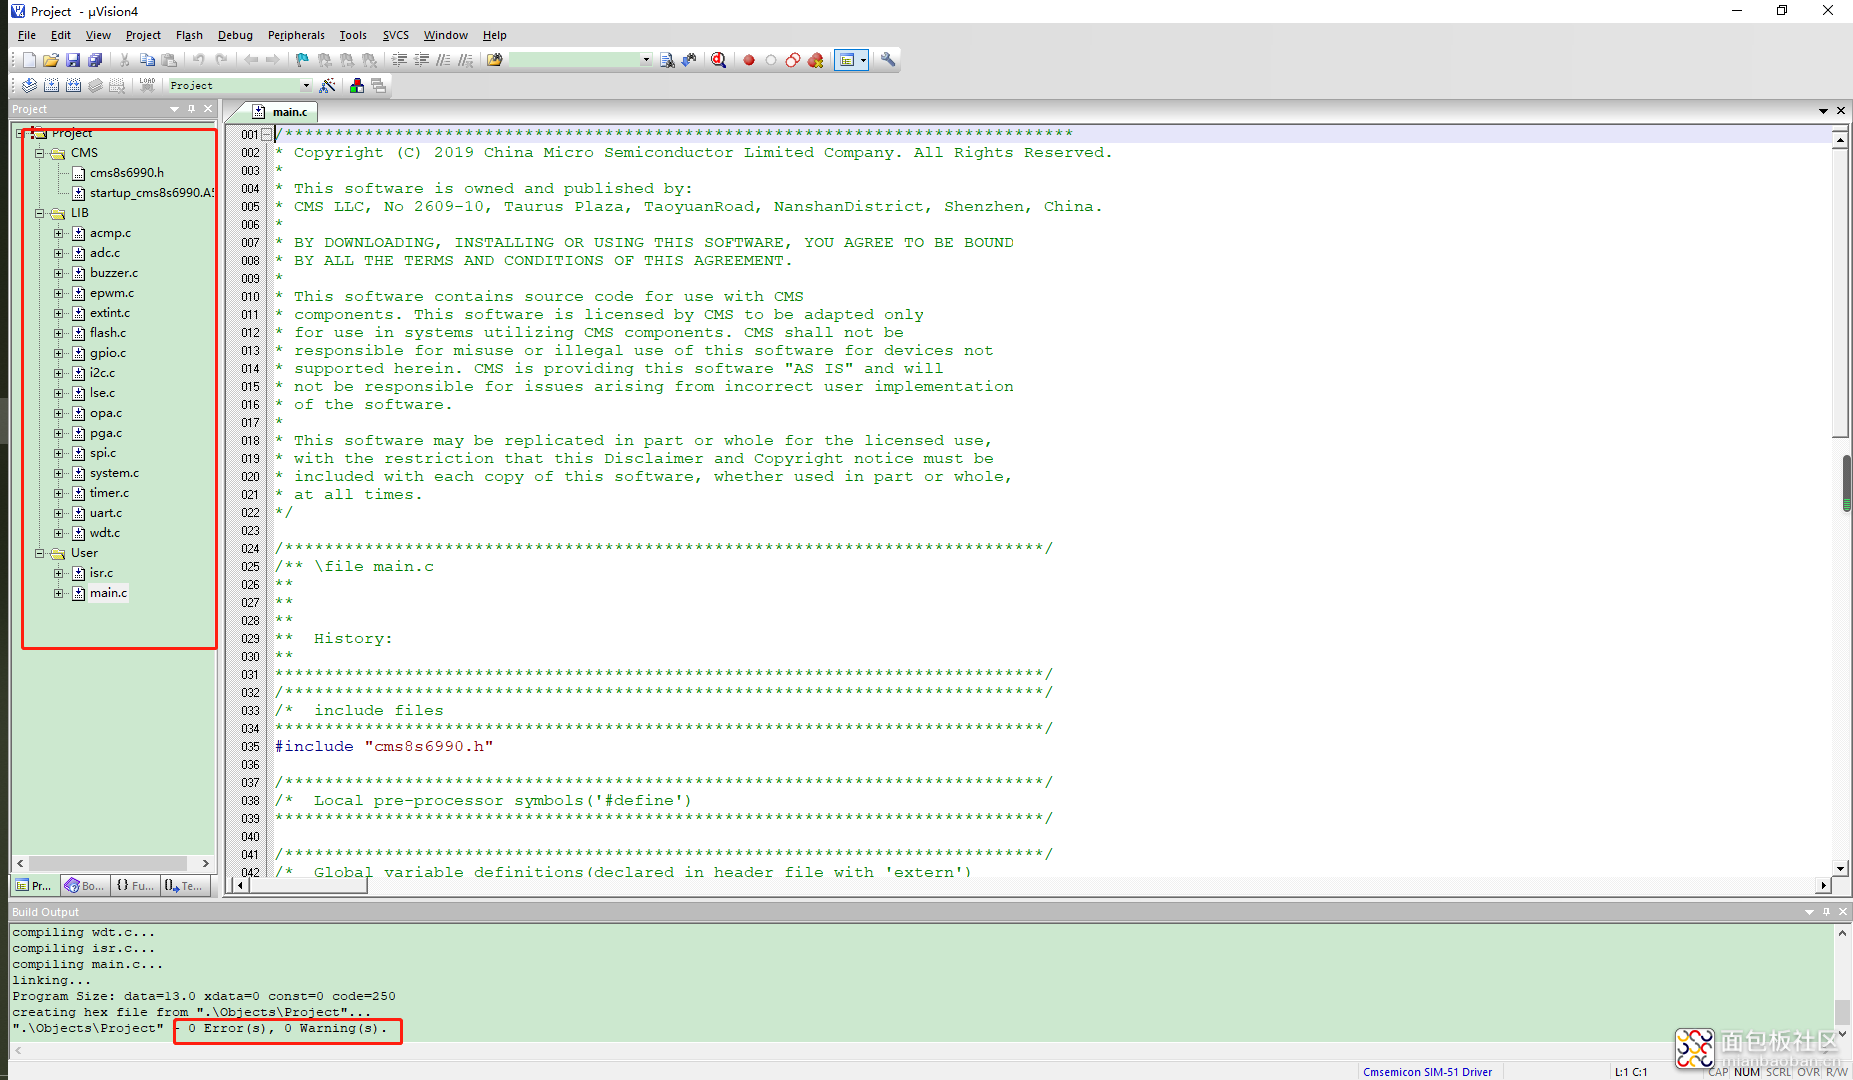This screenshot has height=1080, width=1853.
Task: Expand the main.c node in tree
Action: 59,593
